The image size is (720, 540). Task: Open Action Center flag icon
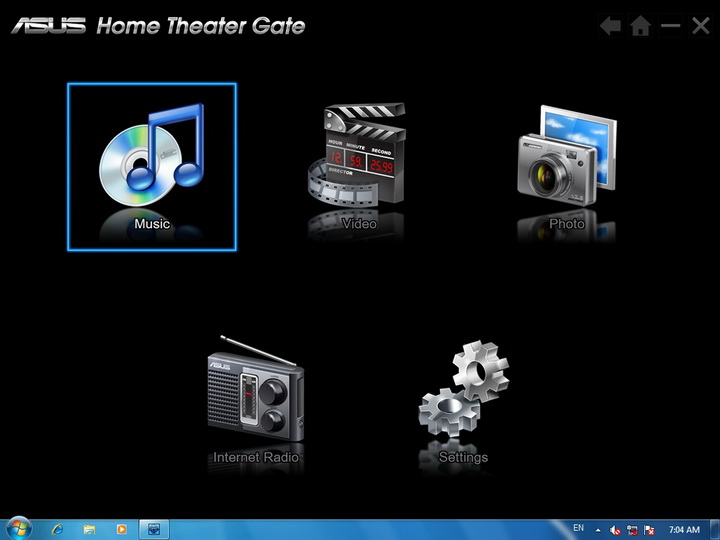tap(649, 530)
